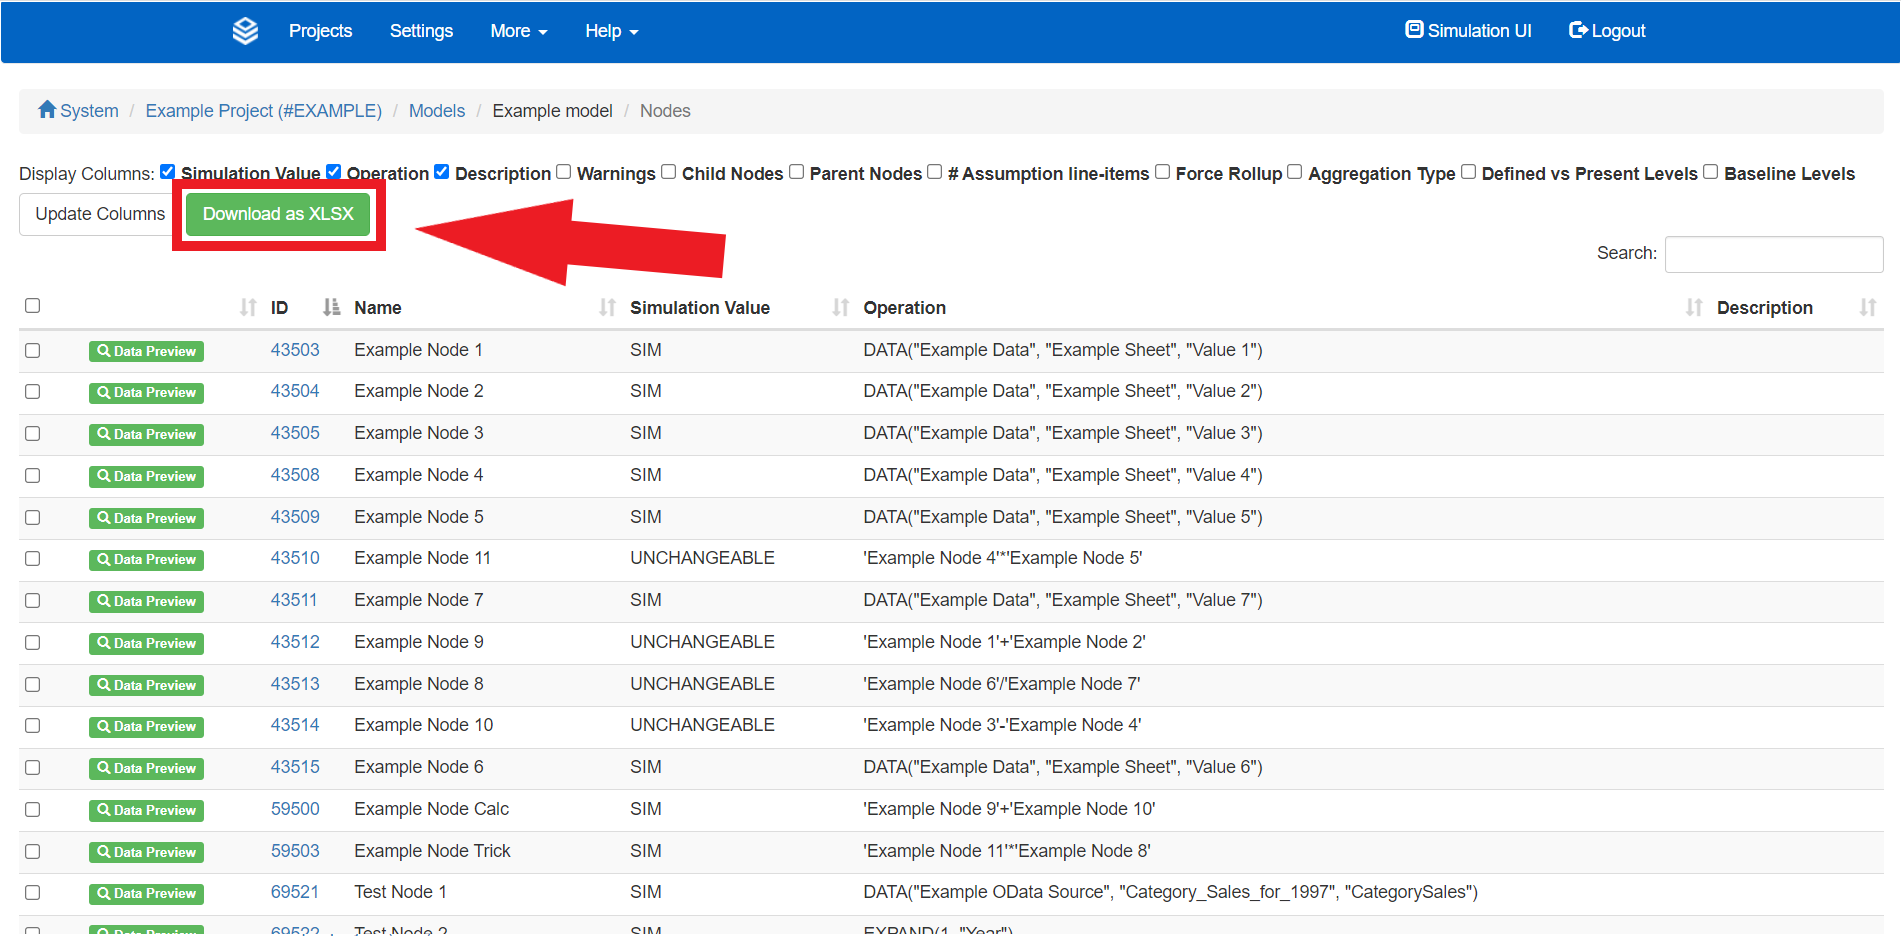Screen dimensions: 1901x936
Task: Select Projects in the navigation bar
Action: point(320,31)
